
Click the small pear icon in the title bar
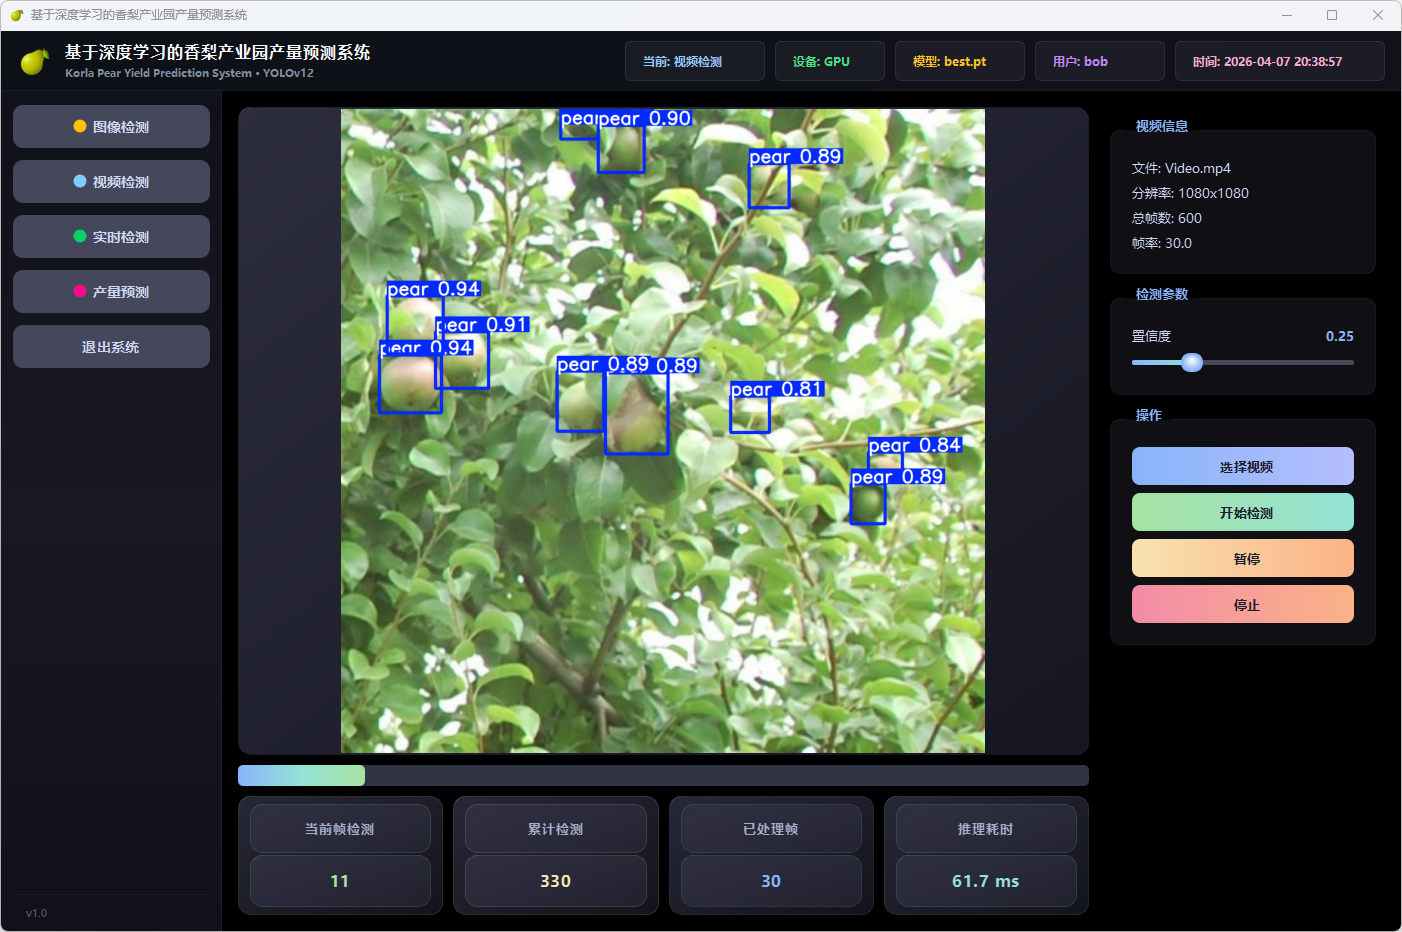point(16,15)
